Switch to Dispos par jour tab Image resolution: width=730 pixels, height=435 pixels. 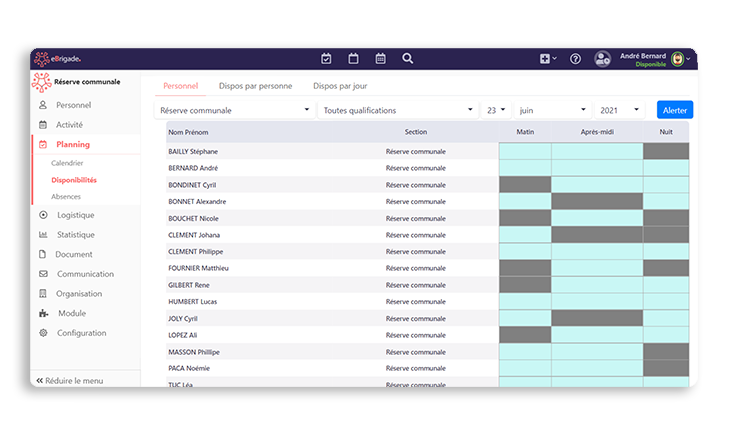click(x=340, y=86)
